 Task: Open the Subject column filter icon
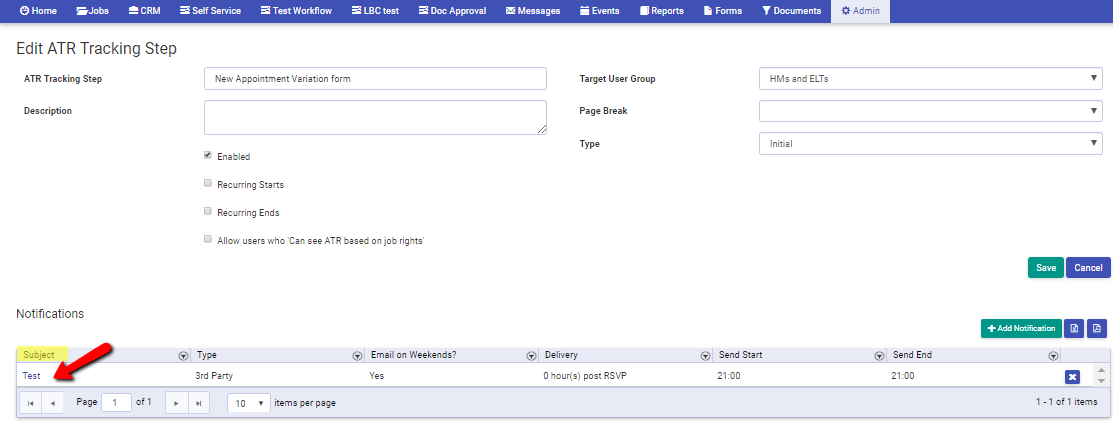point(182,355)
